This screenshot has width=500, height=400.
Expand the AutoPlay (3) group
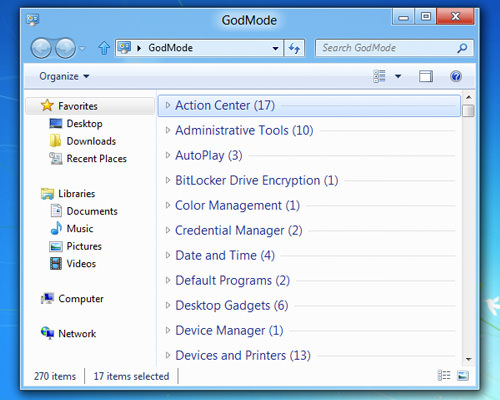pyautogui.click(x=168, y=155)
